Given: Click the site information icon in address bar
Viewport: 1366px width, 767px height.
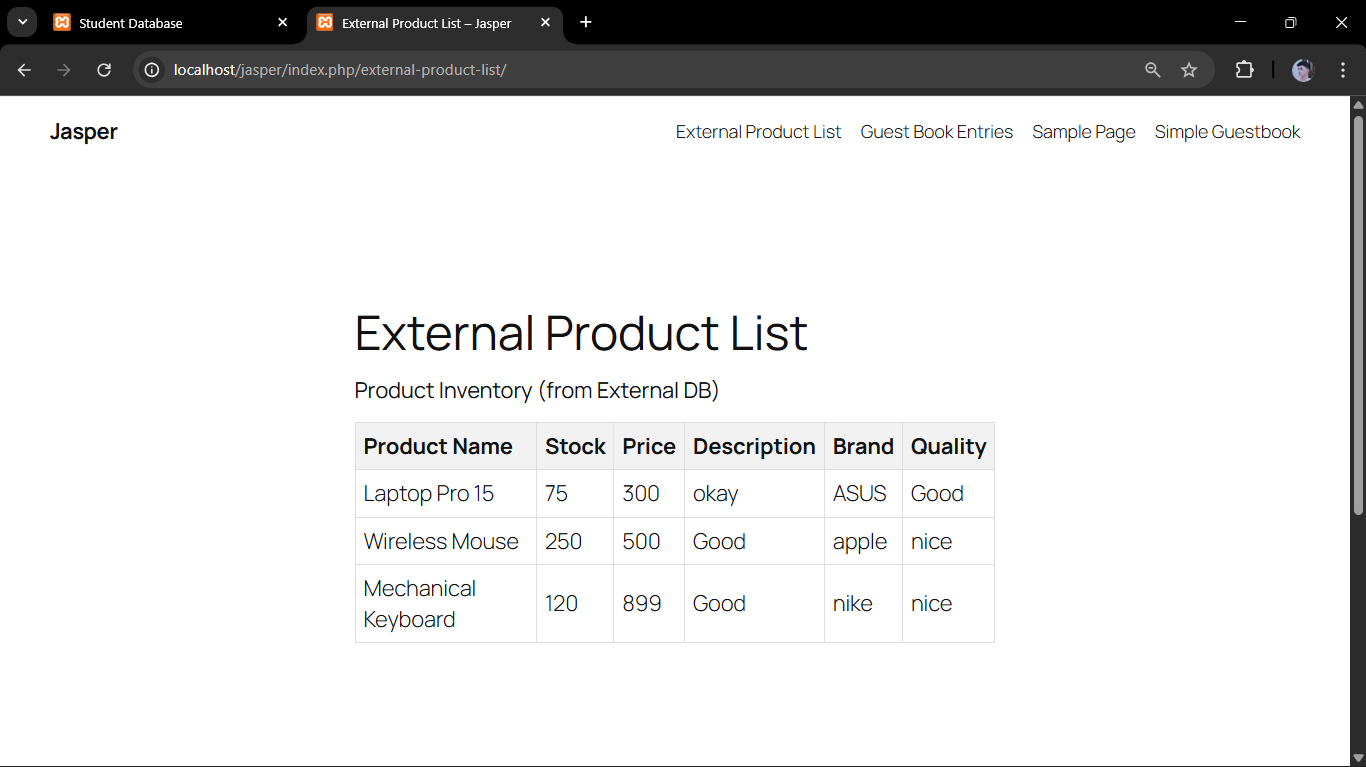Looking at the screenshot, I should click(152, 70).
